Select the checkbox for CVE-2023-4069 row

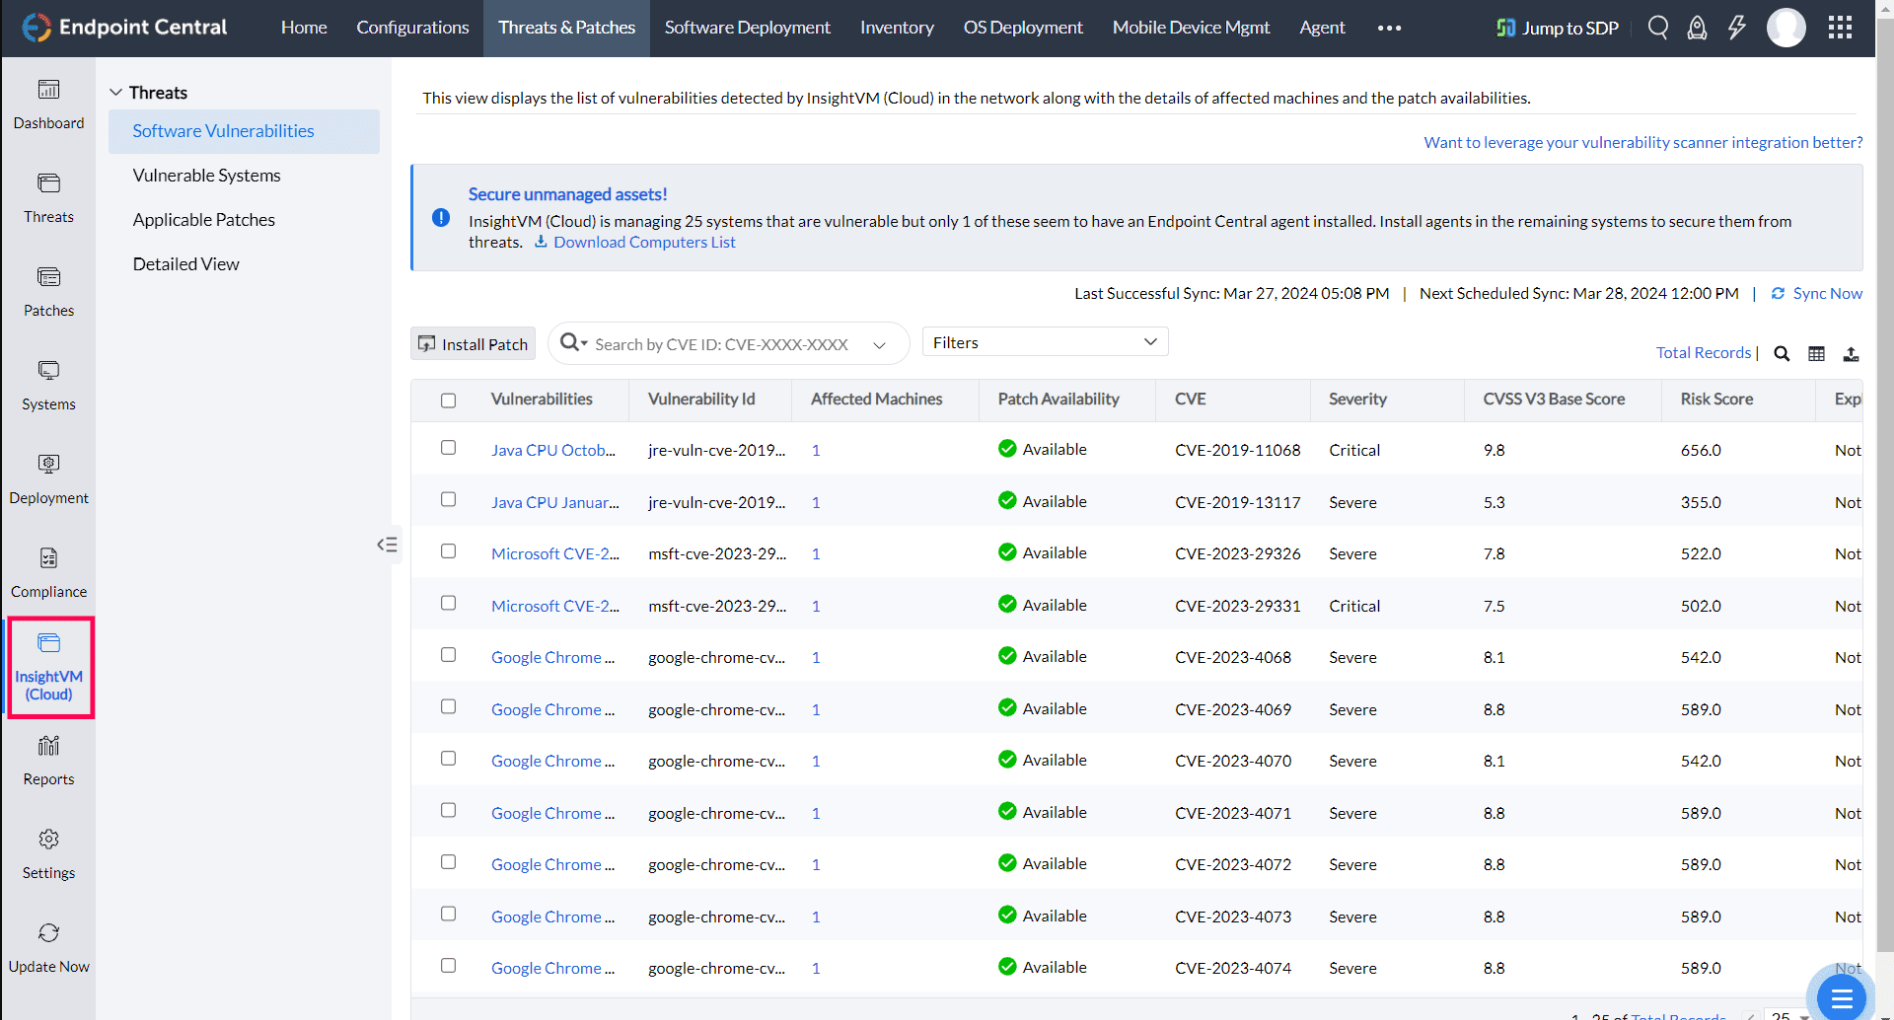[x=448, y=707]
